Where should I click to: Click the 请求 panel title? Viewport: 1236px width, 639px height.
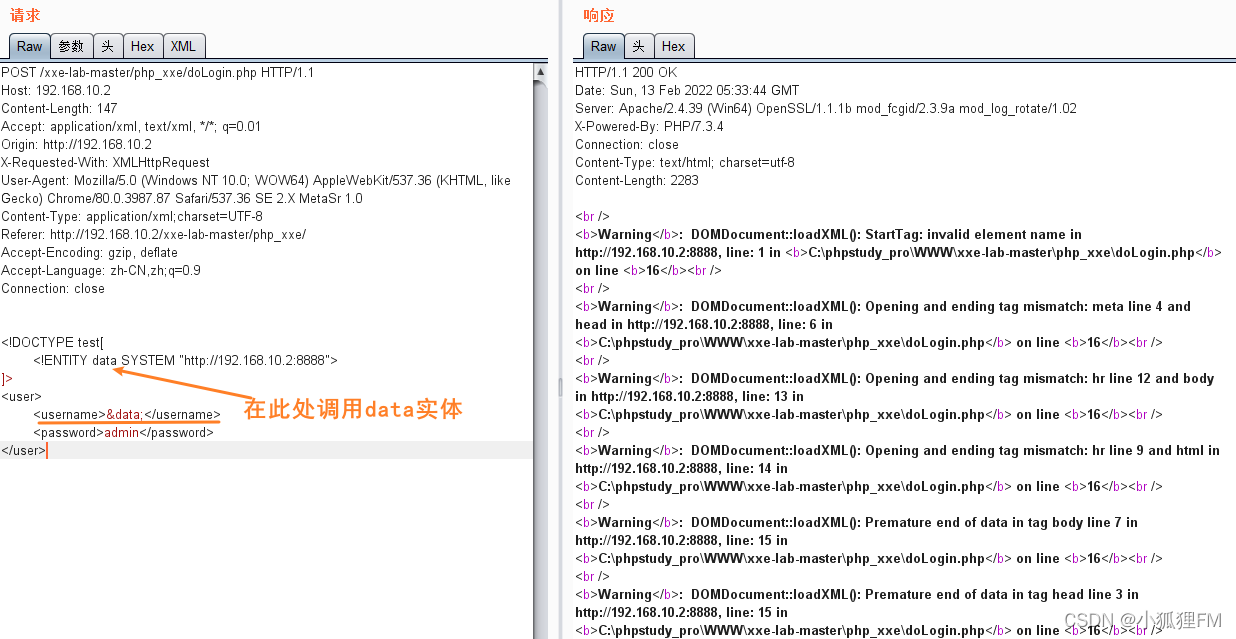pos(25,15)
